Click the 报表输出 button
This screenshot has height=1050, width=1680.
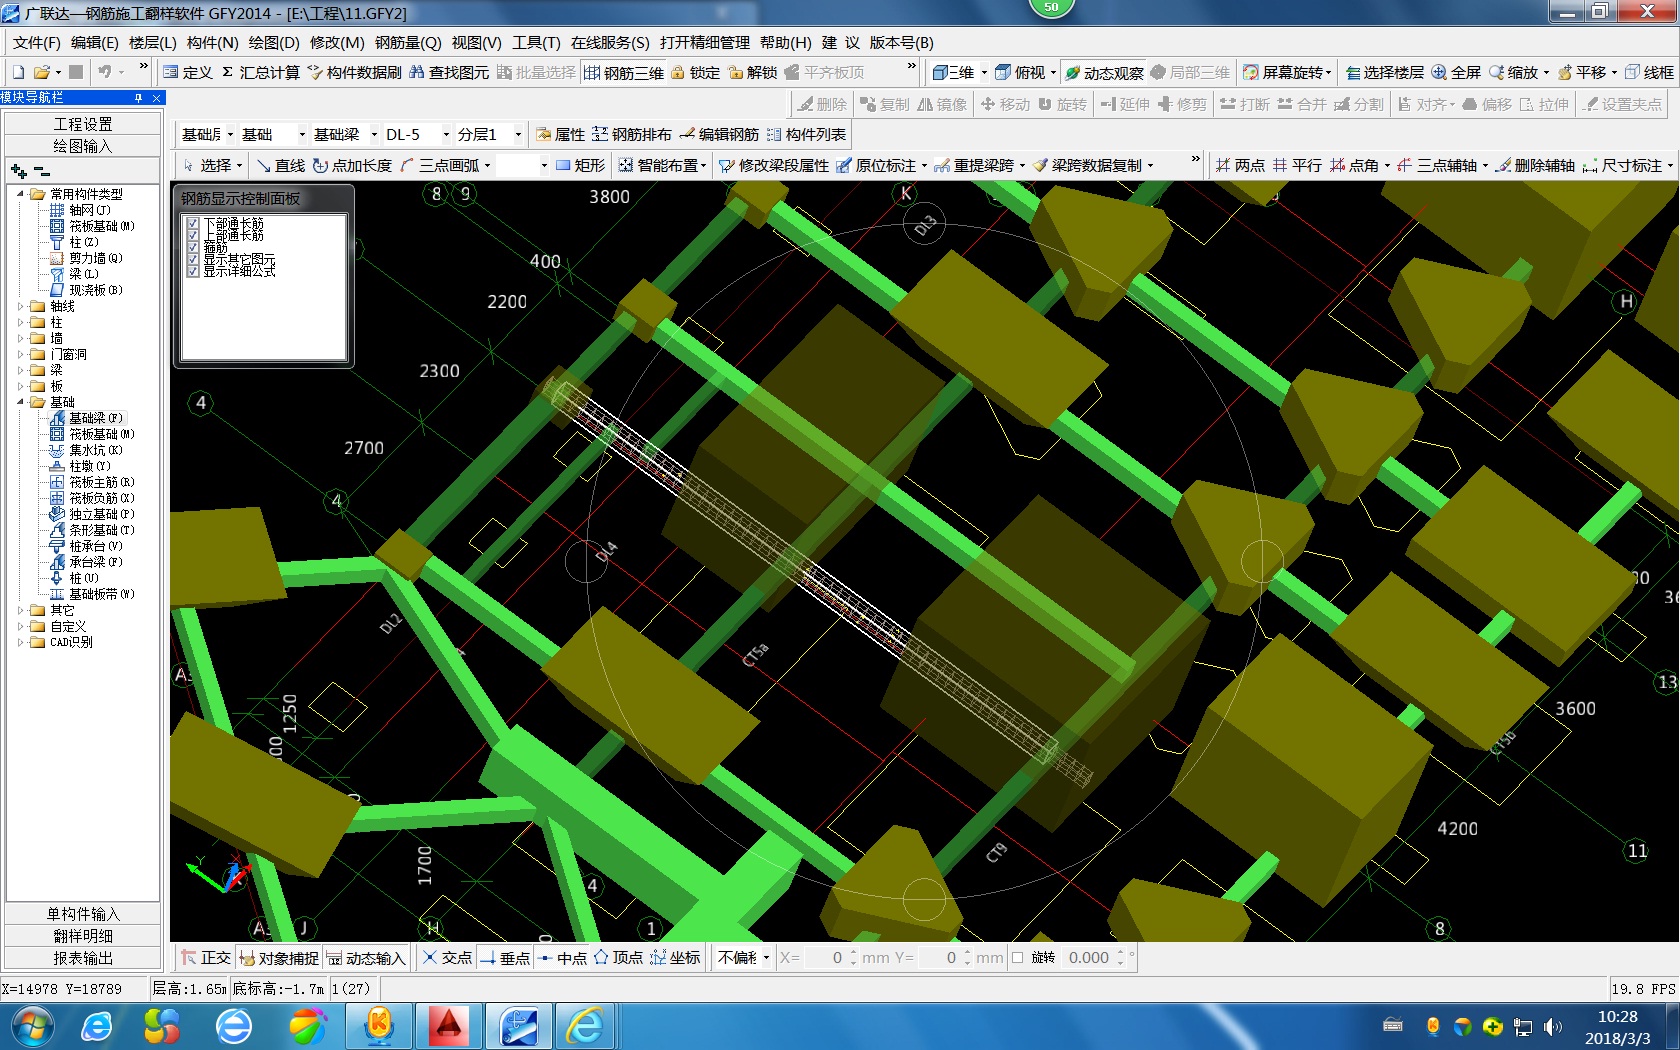click(x=83, y=958)
